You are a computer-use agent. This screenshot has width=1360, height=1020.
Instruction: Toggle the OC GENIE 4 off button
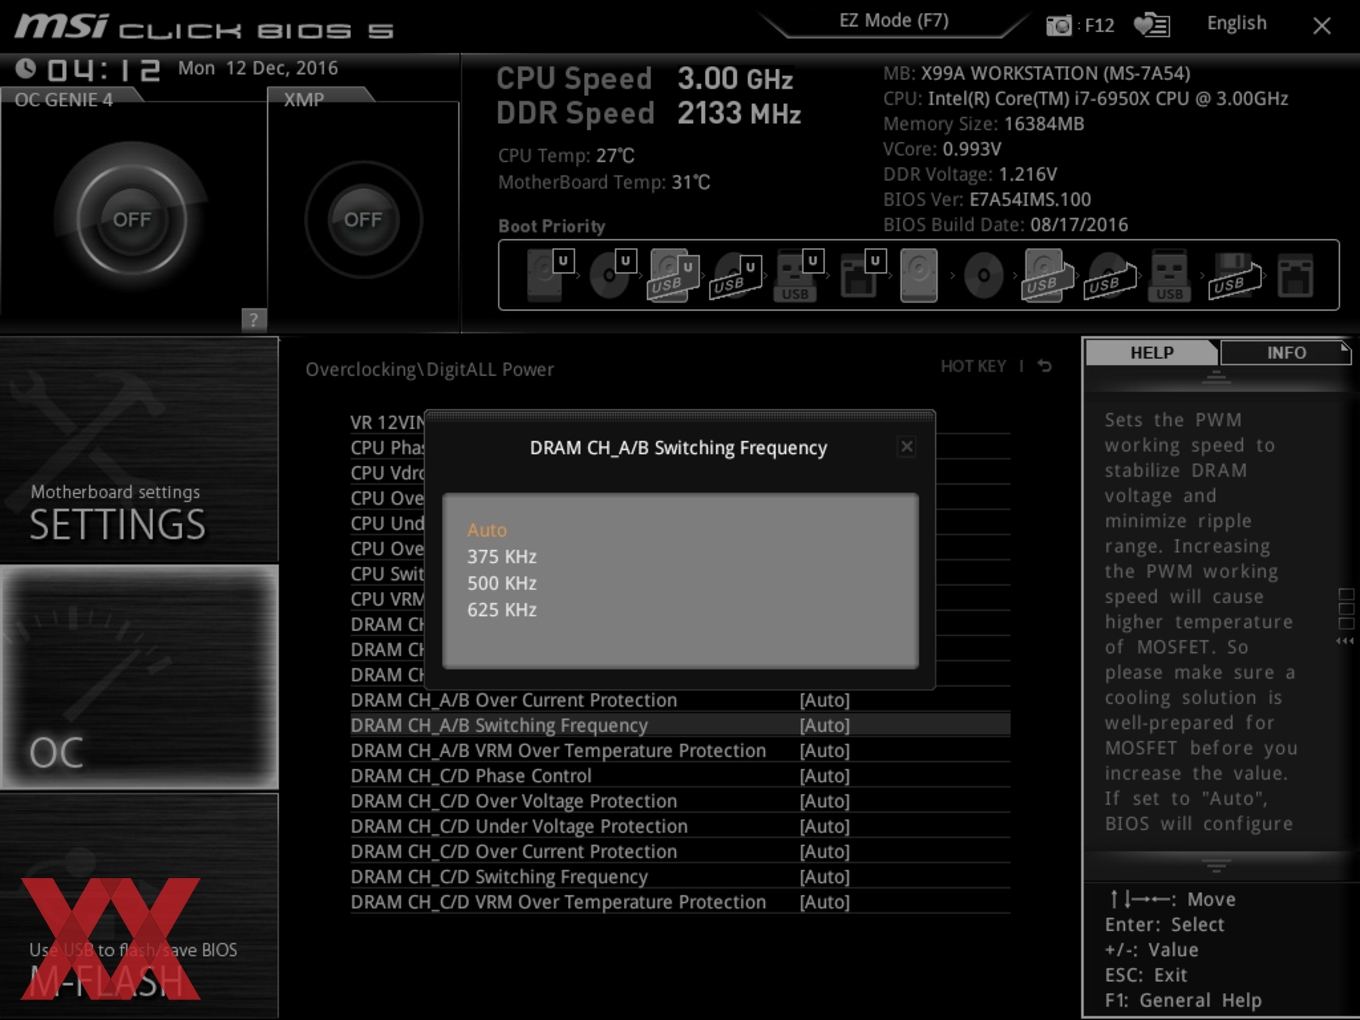(x=132, y=219)
